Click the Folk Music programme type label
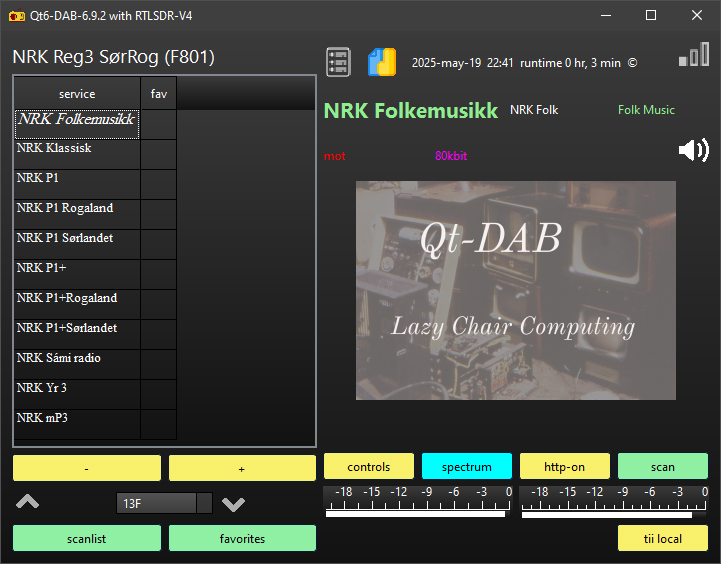The width and height of the screenshot is (721, 564). tap(646, 110)
